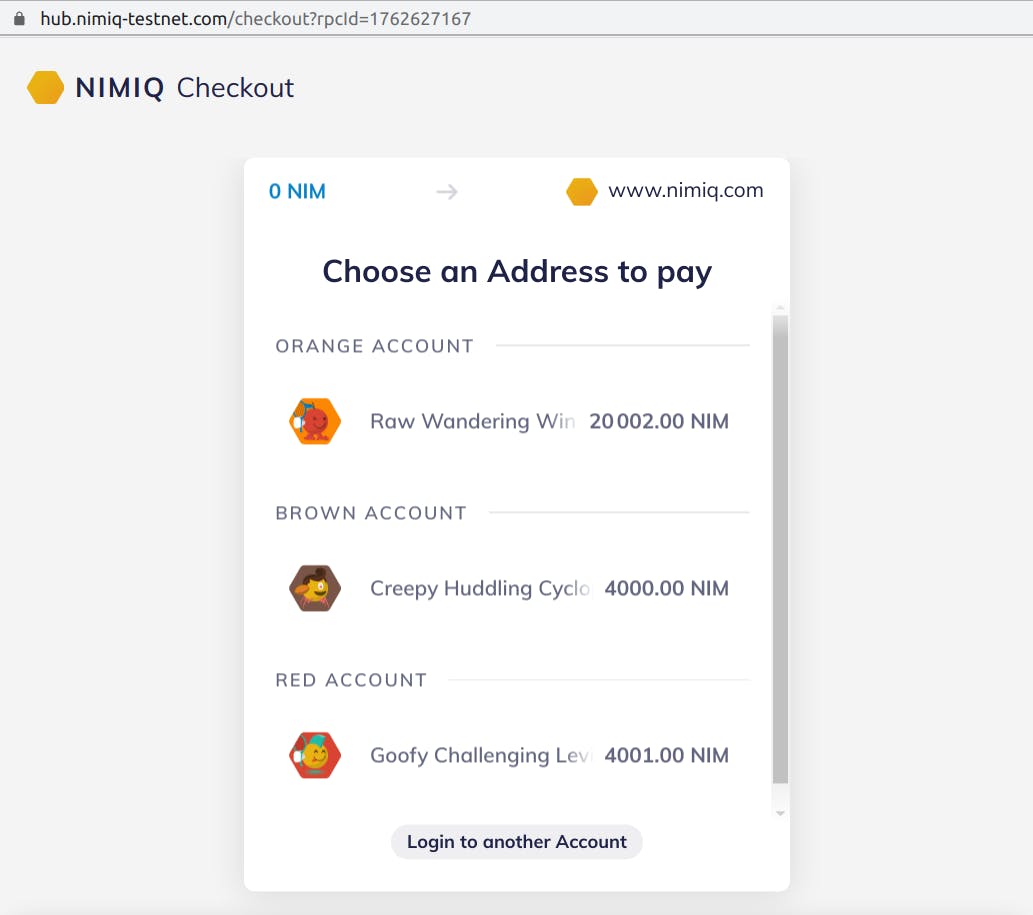Click the scrollbar down arrow in address list
1033x915 pixels.
click(x=781, y=814)
